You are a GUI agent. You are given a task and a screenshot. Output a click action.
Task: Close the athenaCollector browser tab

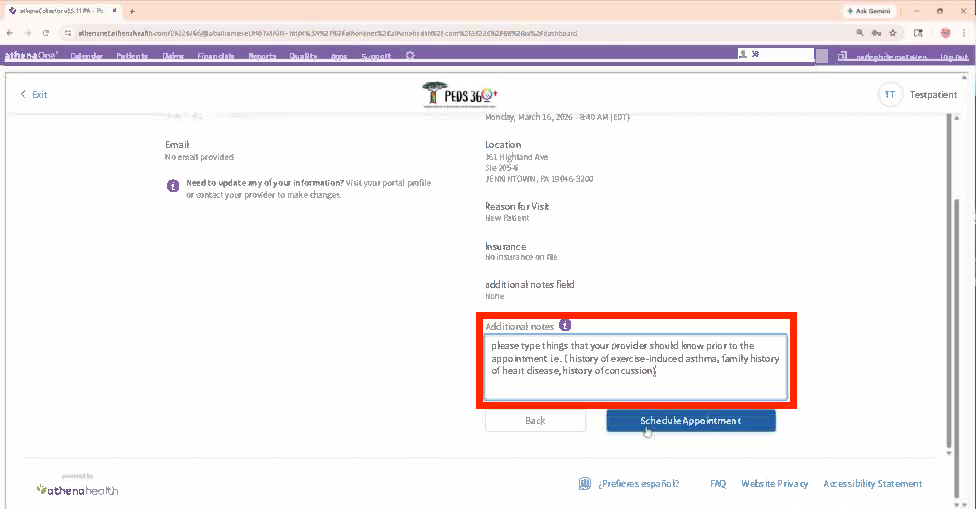click(x=115, y=11)
